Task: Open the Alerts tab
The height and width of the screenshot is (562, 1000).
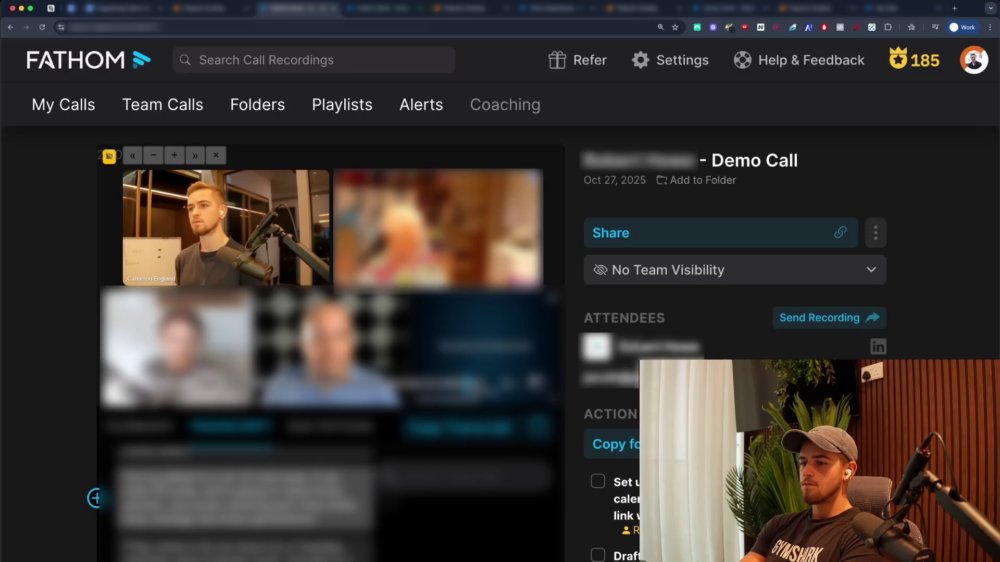Action: (421, 105)
